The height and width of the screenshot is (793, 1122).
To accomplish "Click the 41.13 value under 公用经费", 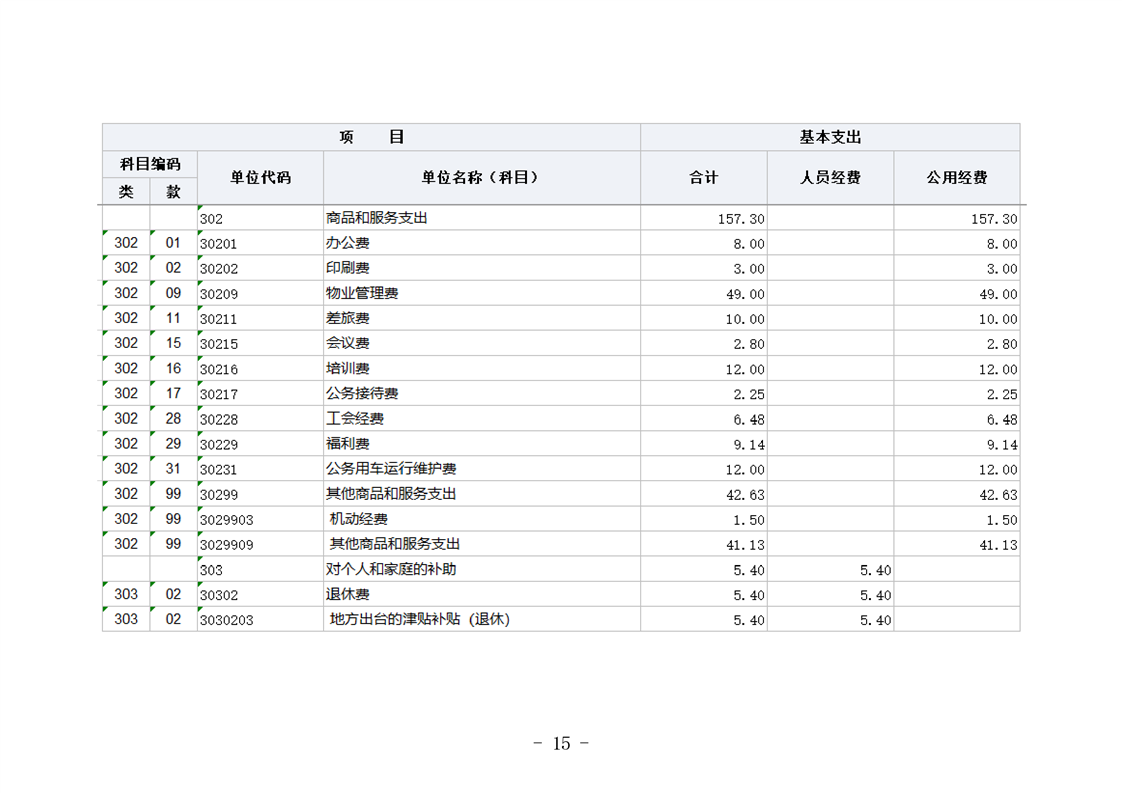I will tap(998, 545).
